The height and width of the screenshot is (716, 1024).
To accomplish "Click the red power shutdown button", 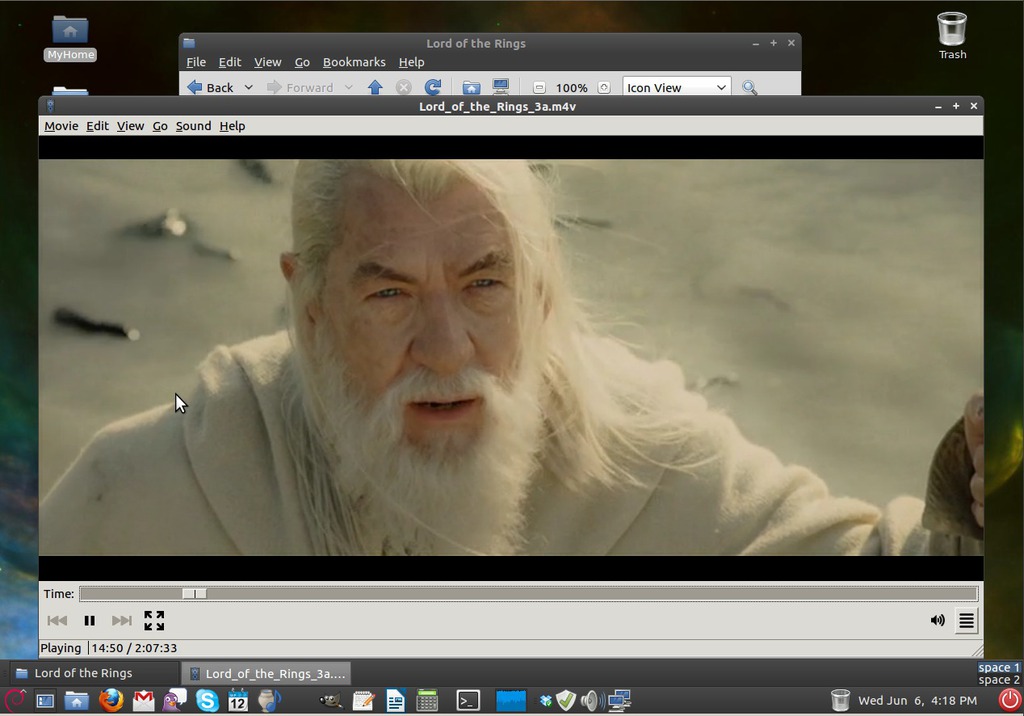I will click(1010, 700).
